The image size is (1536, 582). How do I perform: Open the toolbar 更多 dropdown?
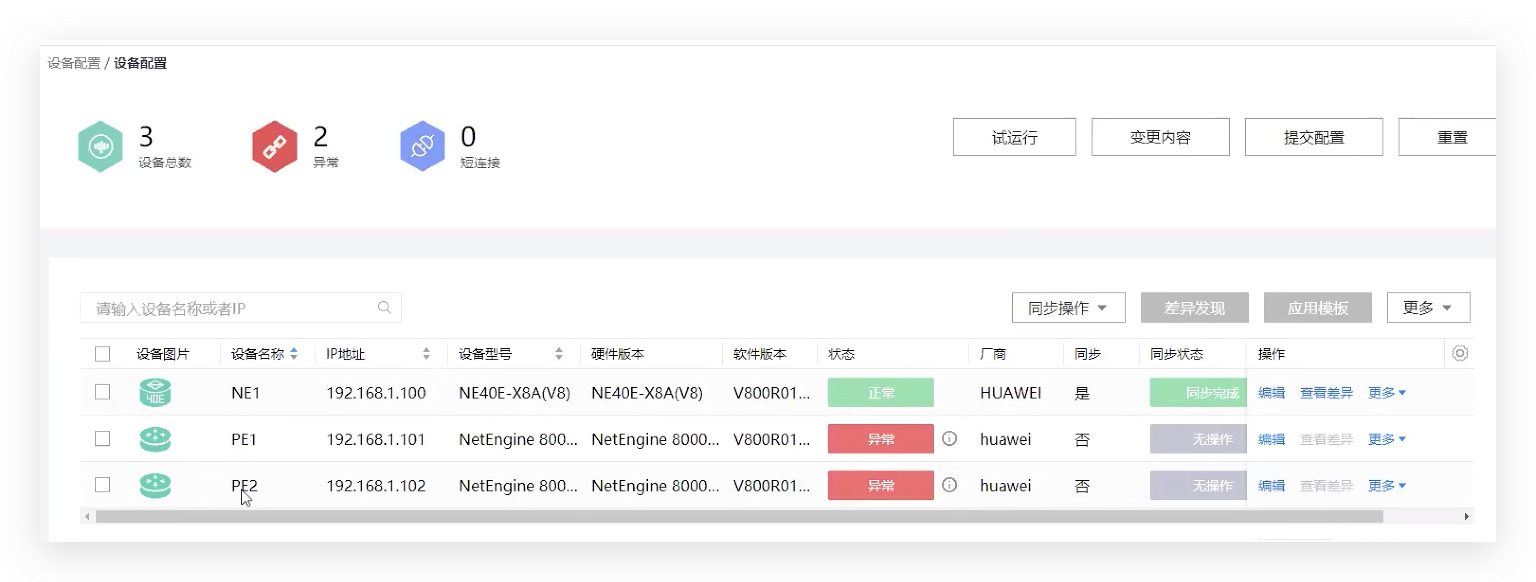click(x=1428, y=308)
